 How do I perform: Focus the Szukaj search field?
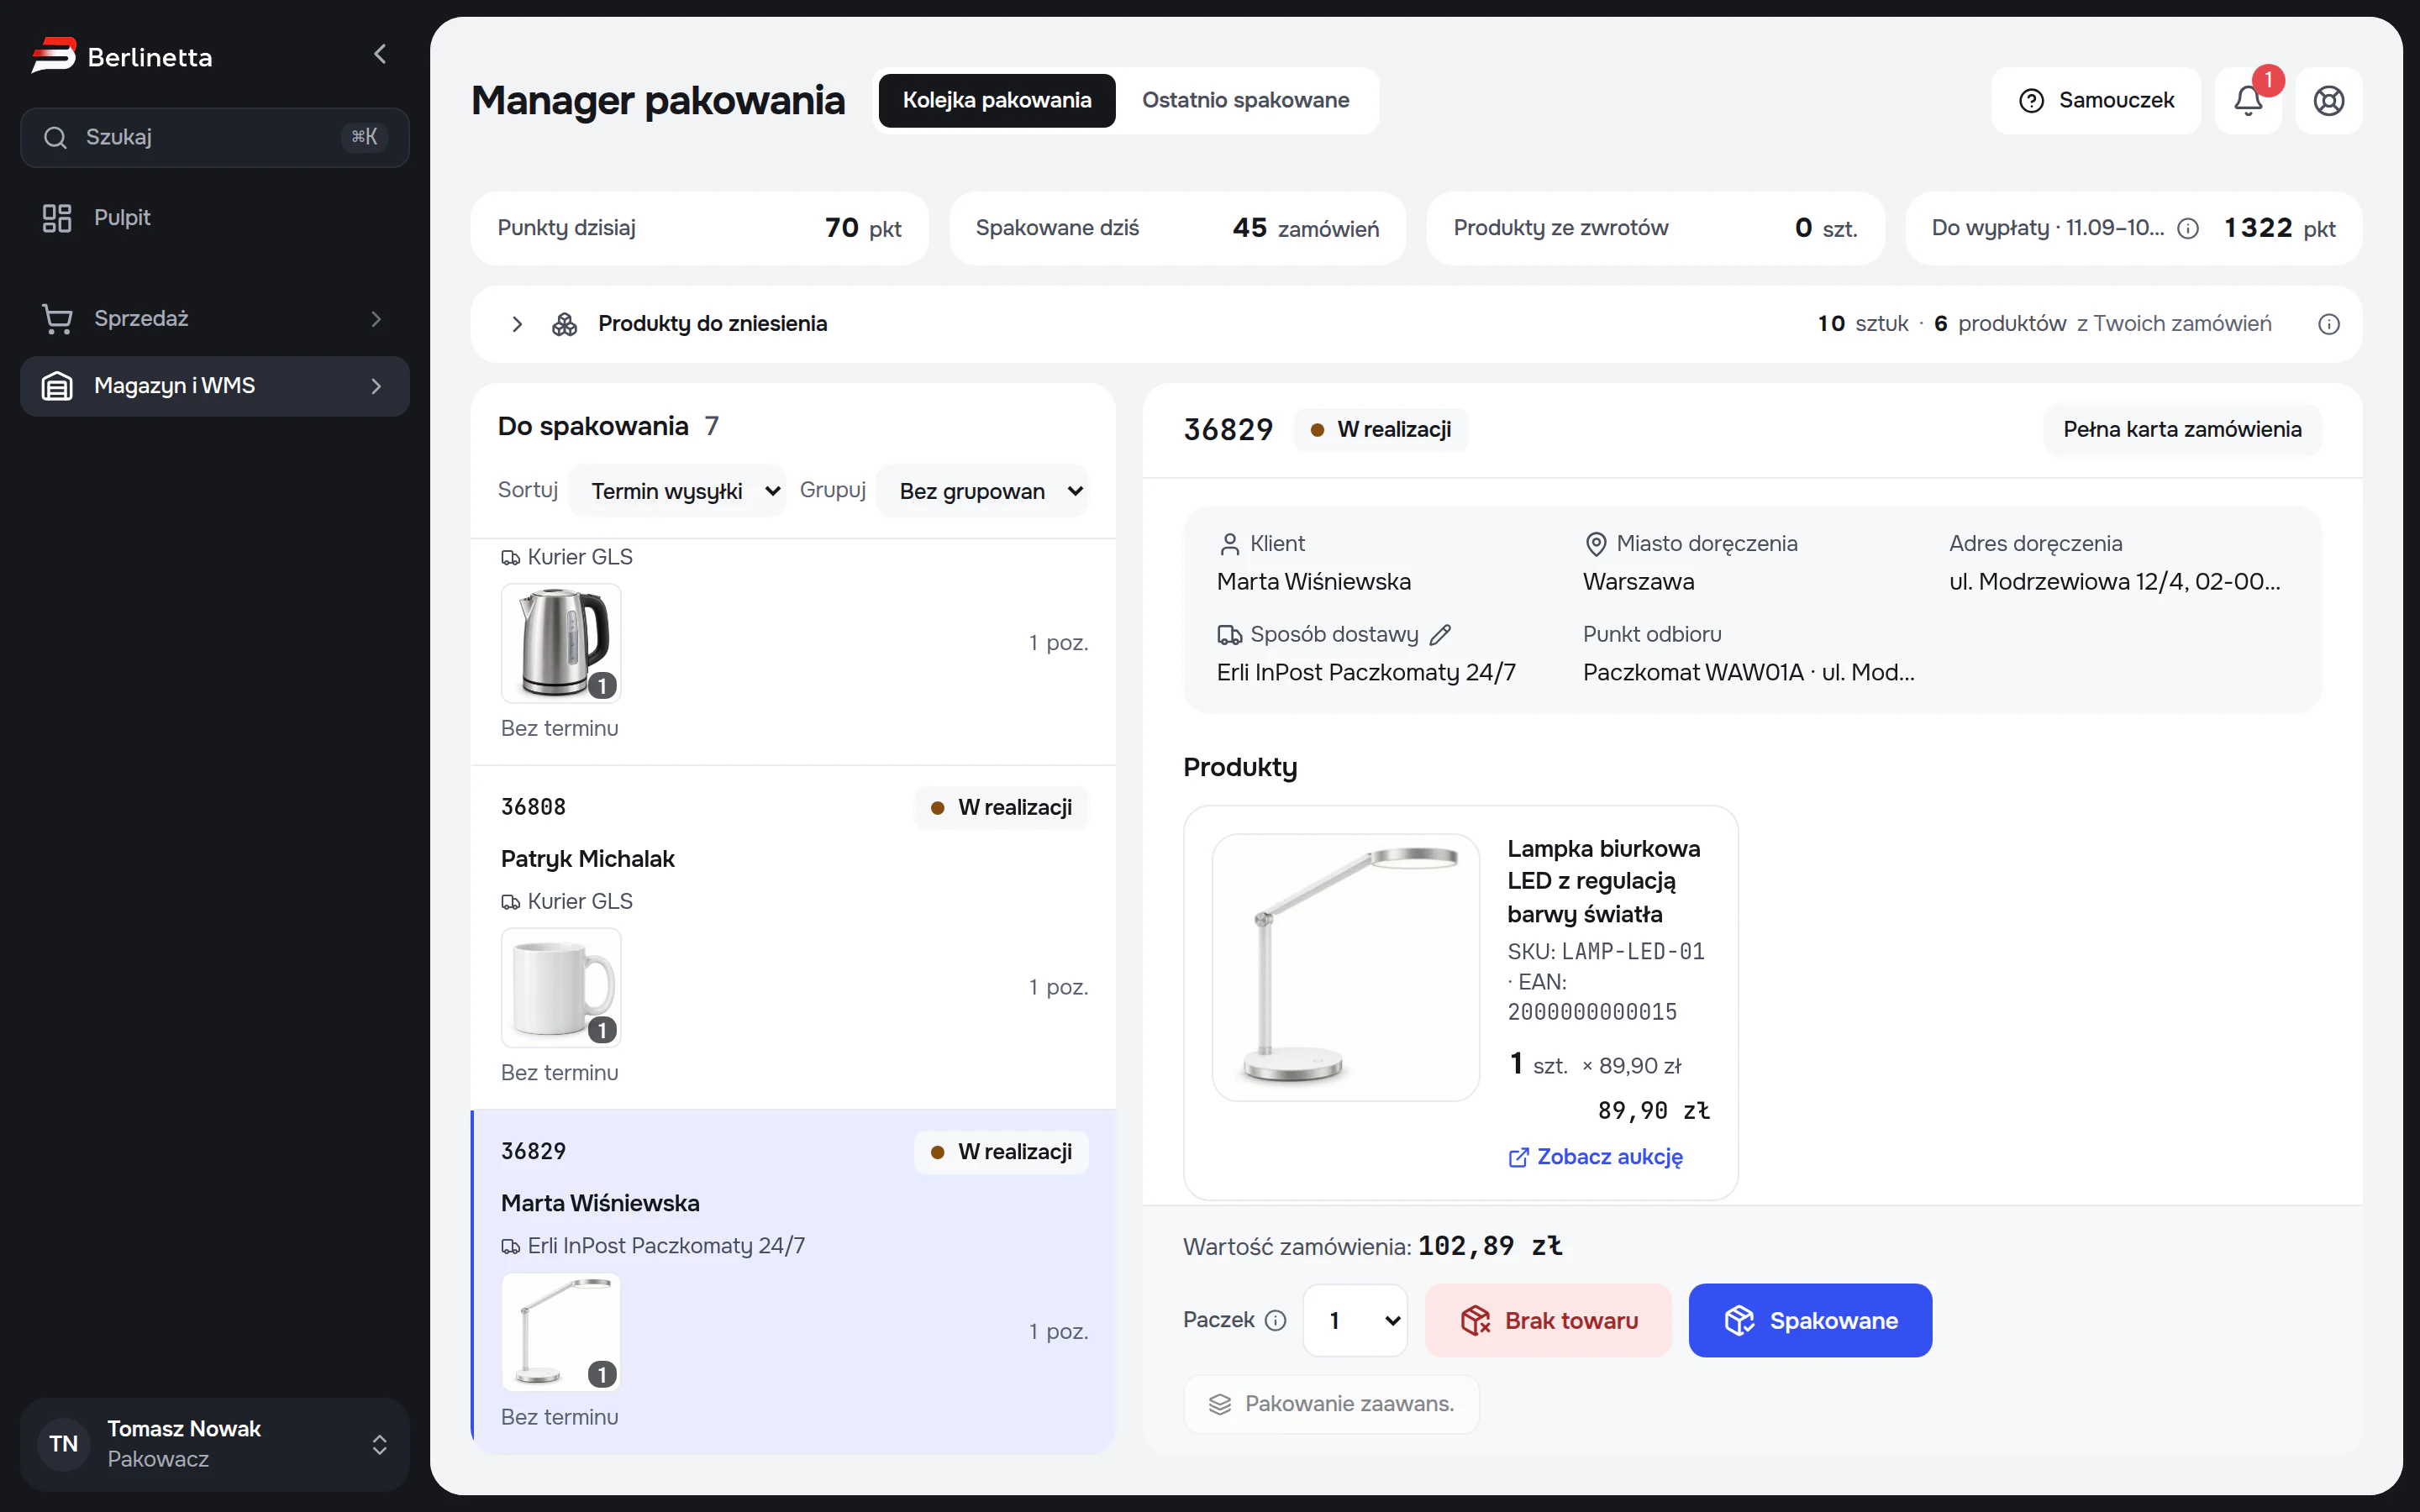[215, 137]
